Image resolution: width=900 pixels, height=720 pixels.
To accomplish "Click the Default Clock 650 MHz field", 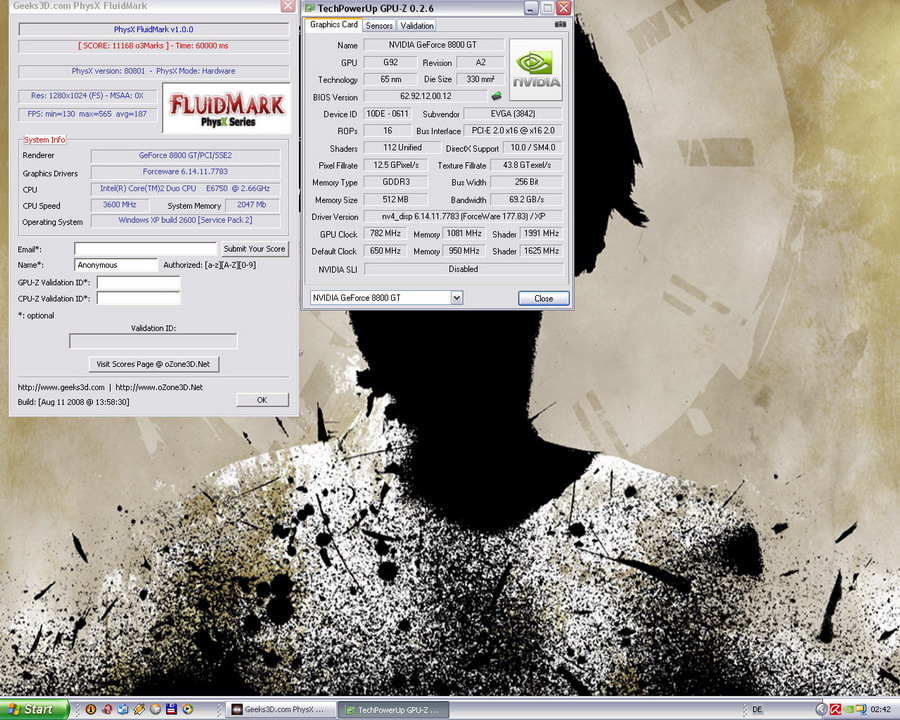I will 385,251.
